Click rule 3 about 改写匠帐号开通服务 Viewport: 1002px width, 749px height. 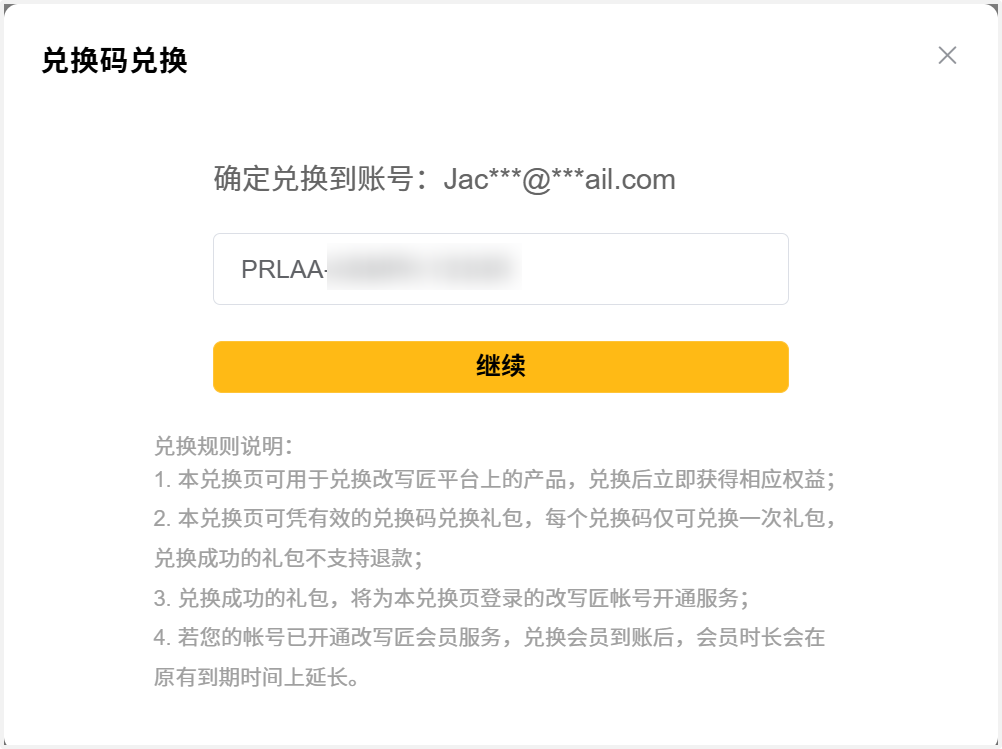pos(450,598)
